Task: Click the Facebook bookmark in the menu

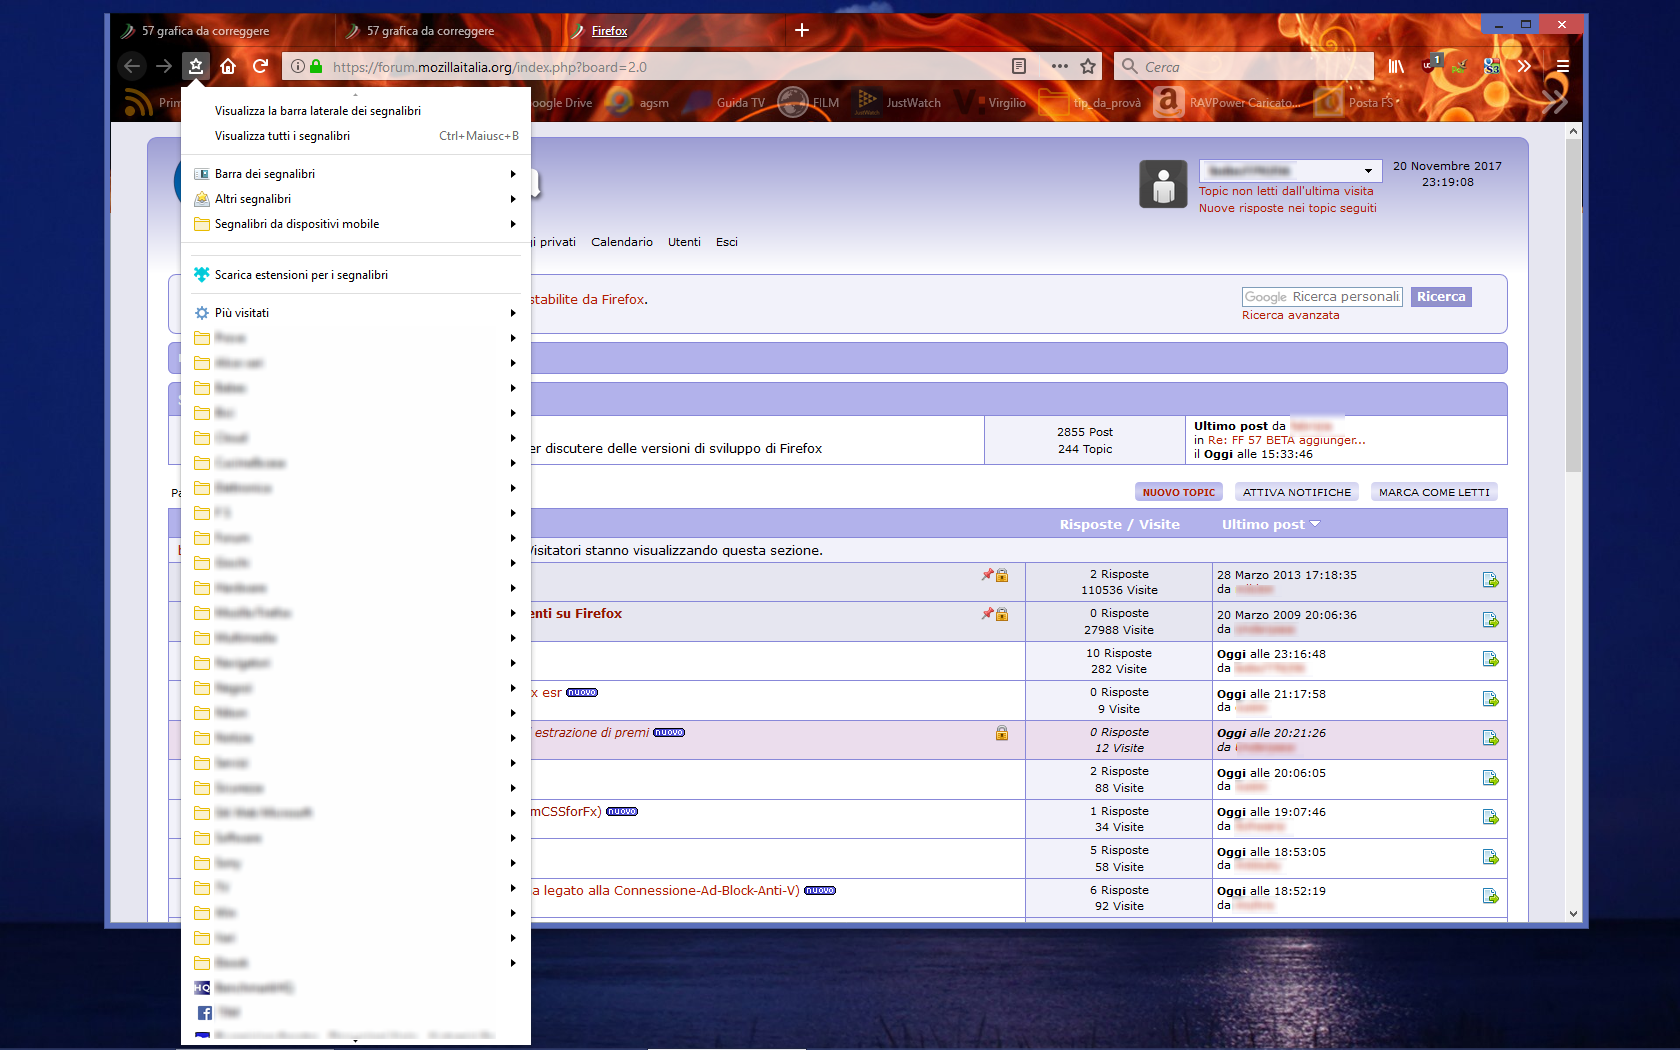Action: coord(356,1012)
